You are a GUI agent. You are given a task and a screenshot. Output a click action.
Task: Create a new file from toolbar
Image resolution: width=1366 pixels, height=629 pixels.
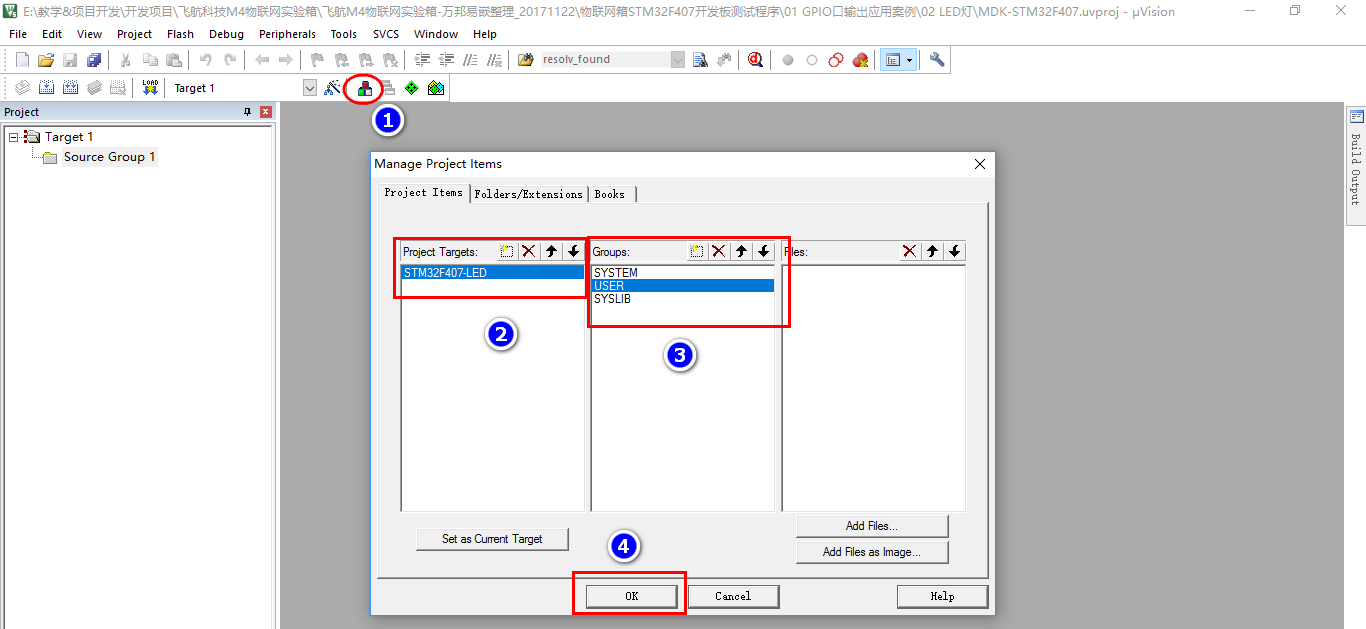pos(22,60)
